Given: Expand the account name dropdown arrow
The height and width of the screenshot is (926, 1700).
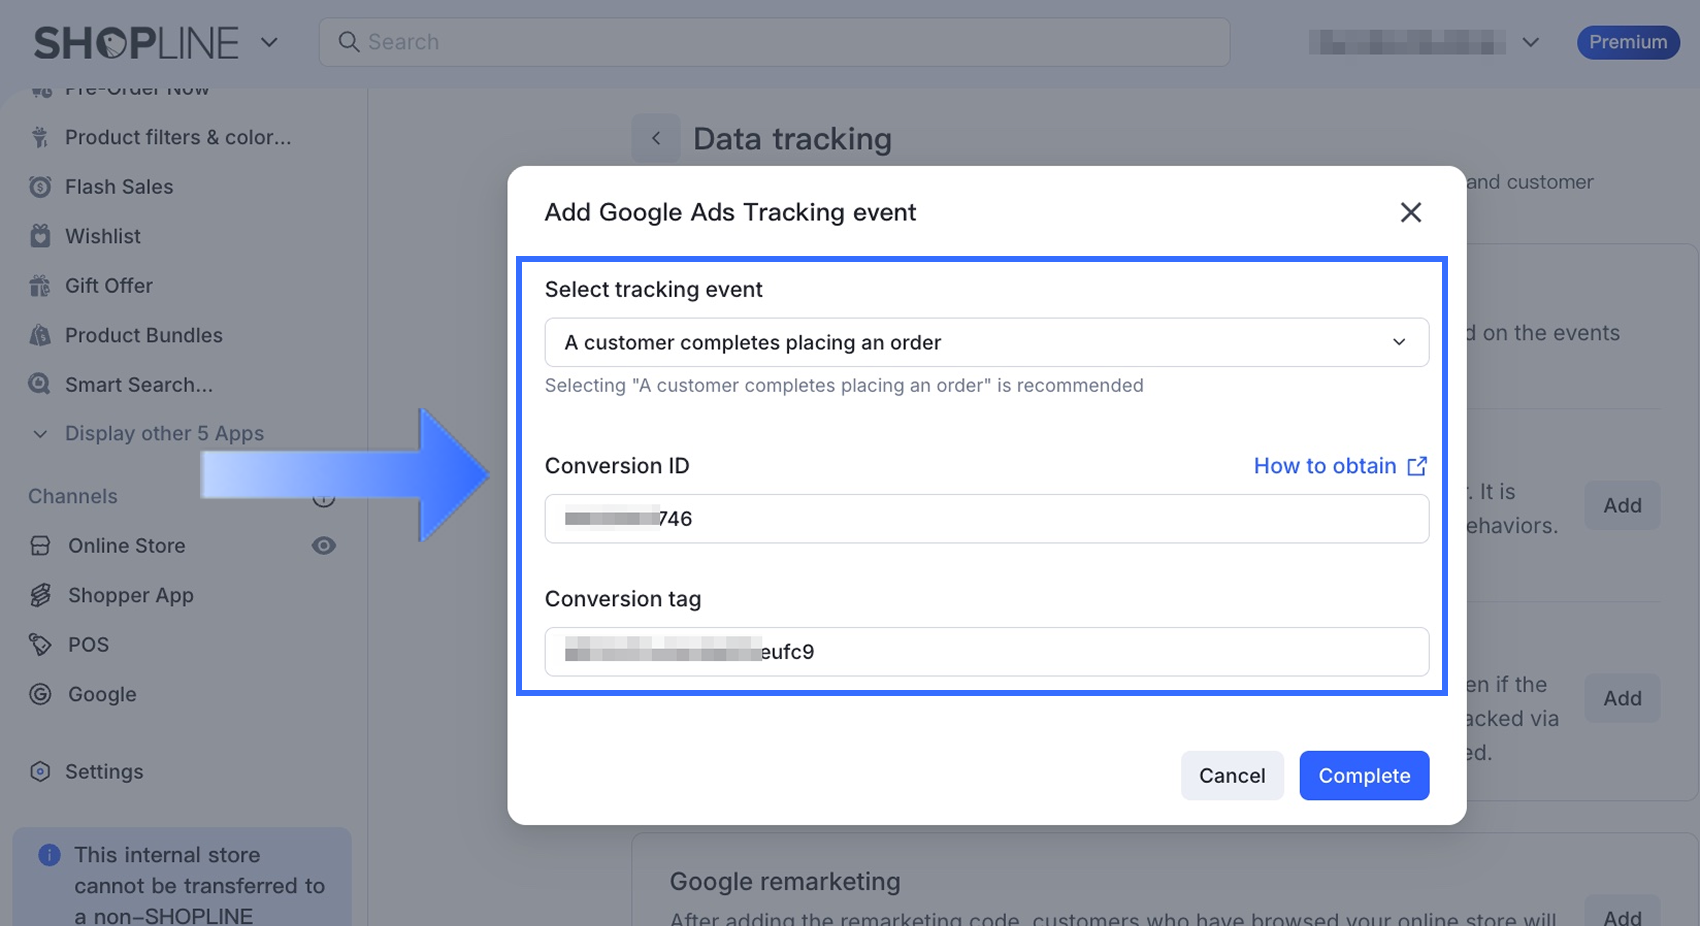Looking at the screenshot, I should 1530,42.
